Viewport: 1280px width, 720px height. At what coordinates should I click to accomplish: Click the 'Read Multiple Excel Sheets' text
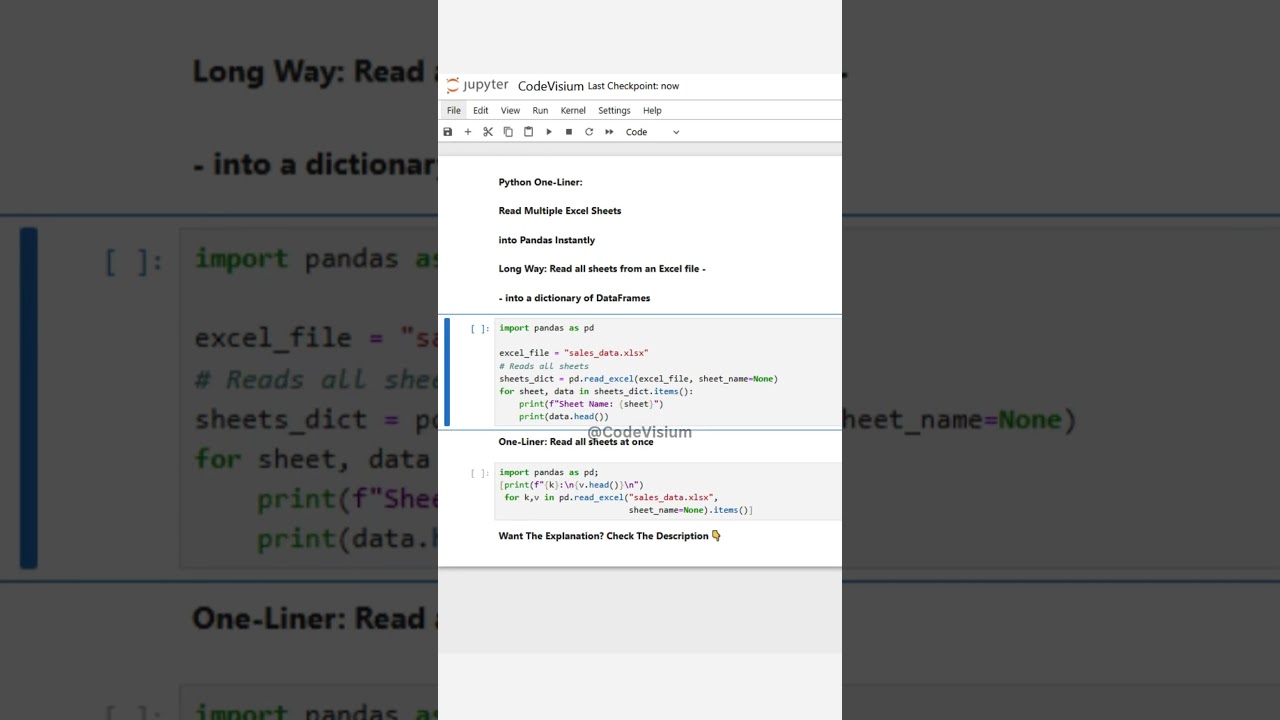[x=560, y=211]
